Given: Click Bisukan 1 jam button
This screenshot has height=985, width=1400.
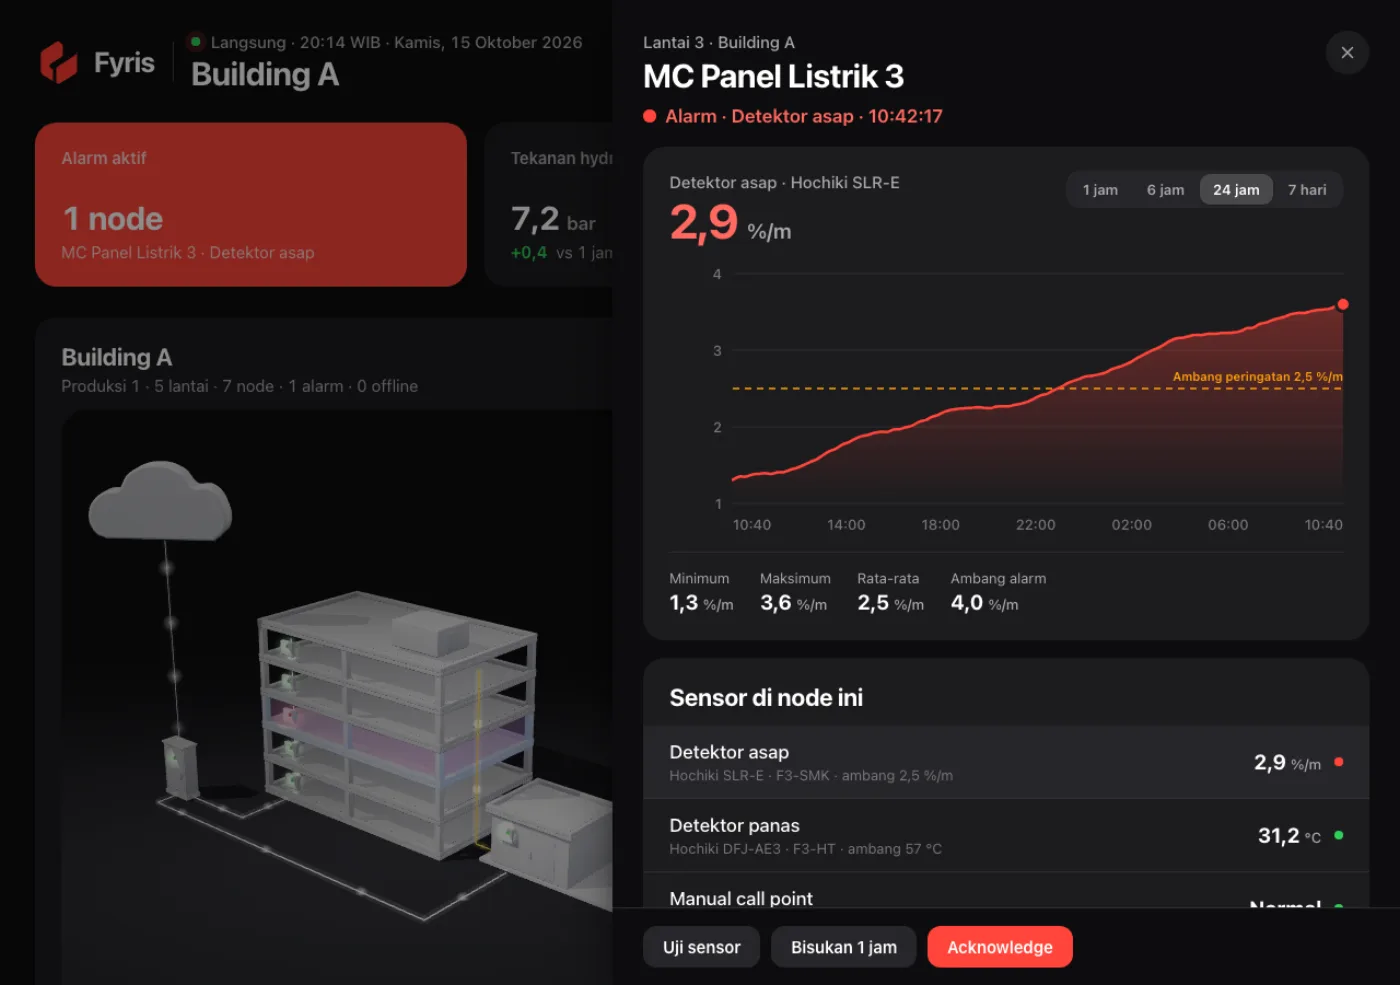Looking at the screenshot, I should [x=843, y=947].
